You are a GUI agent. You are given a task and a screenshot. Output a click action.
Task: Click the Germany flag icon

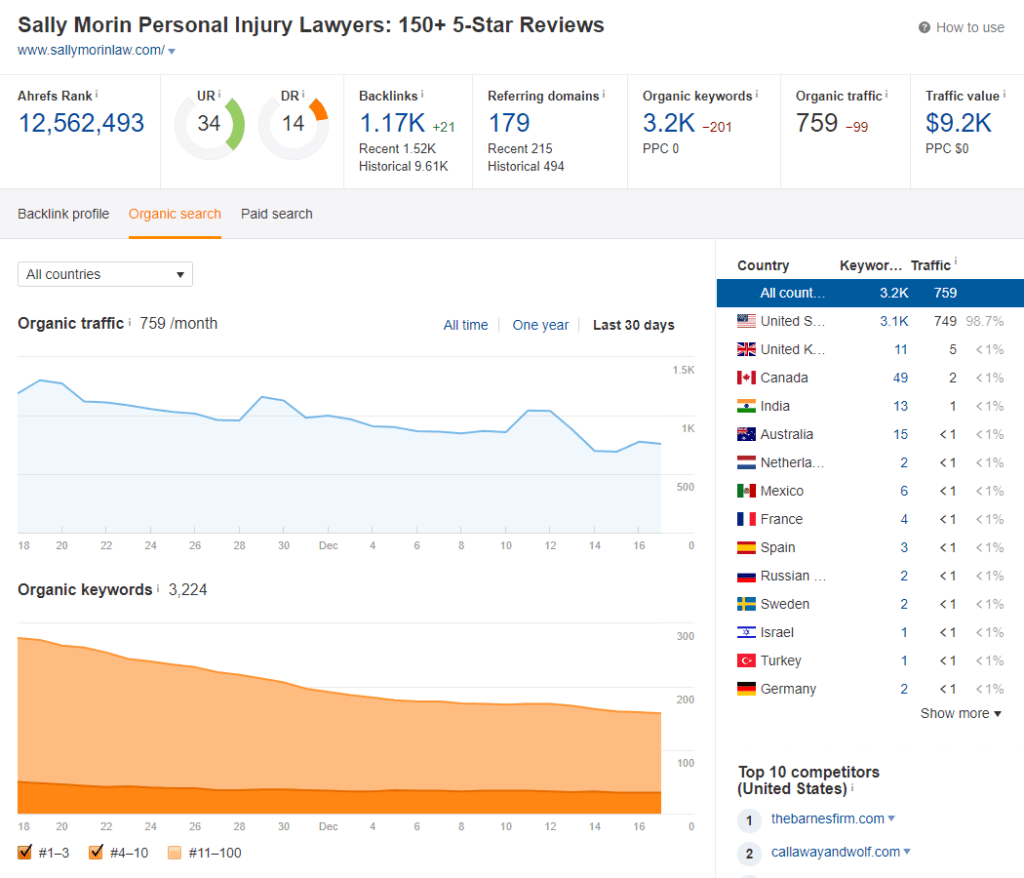746,689
